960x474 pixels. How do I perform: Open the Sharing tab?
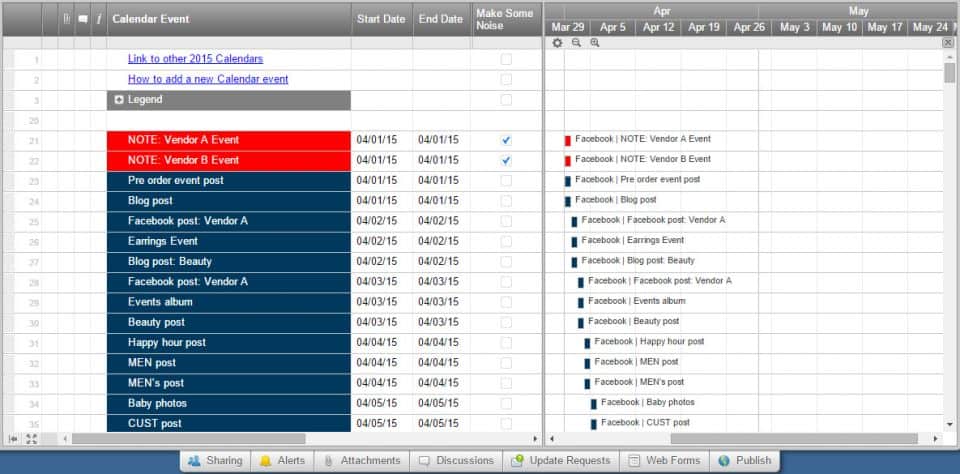216,461
